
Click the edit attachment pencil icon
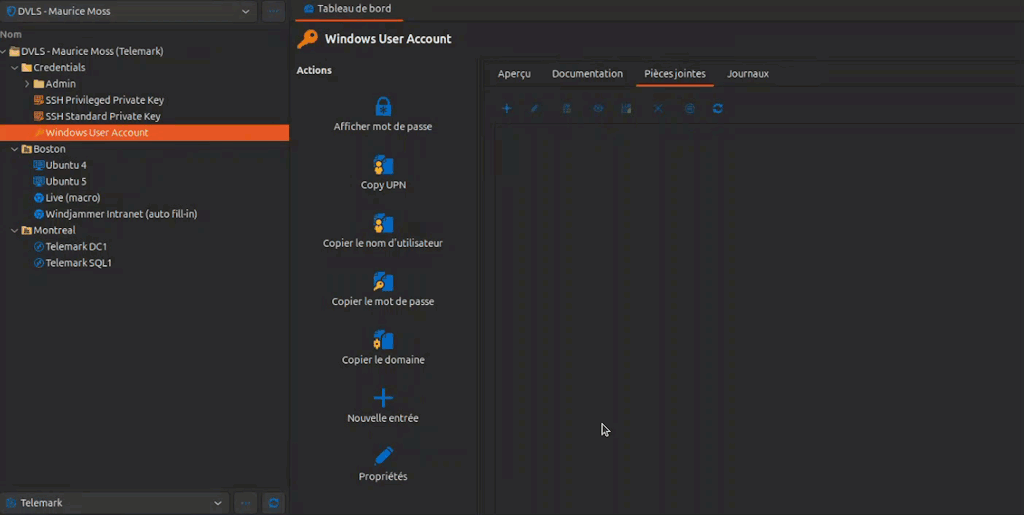534,108
